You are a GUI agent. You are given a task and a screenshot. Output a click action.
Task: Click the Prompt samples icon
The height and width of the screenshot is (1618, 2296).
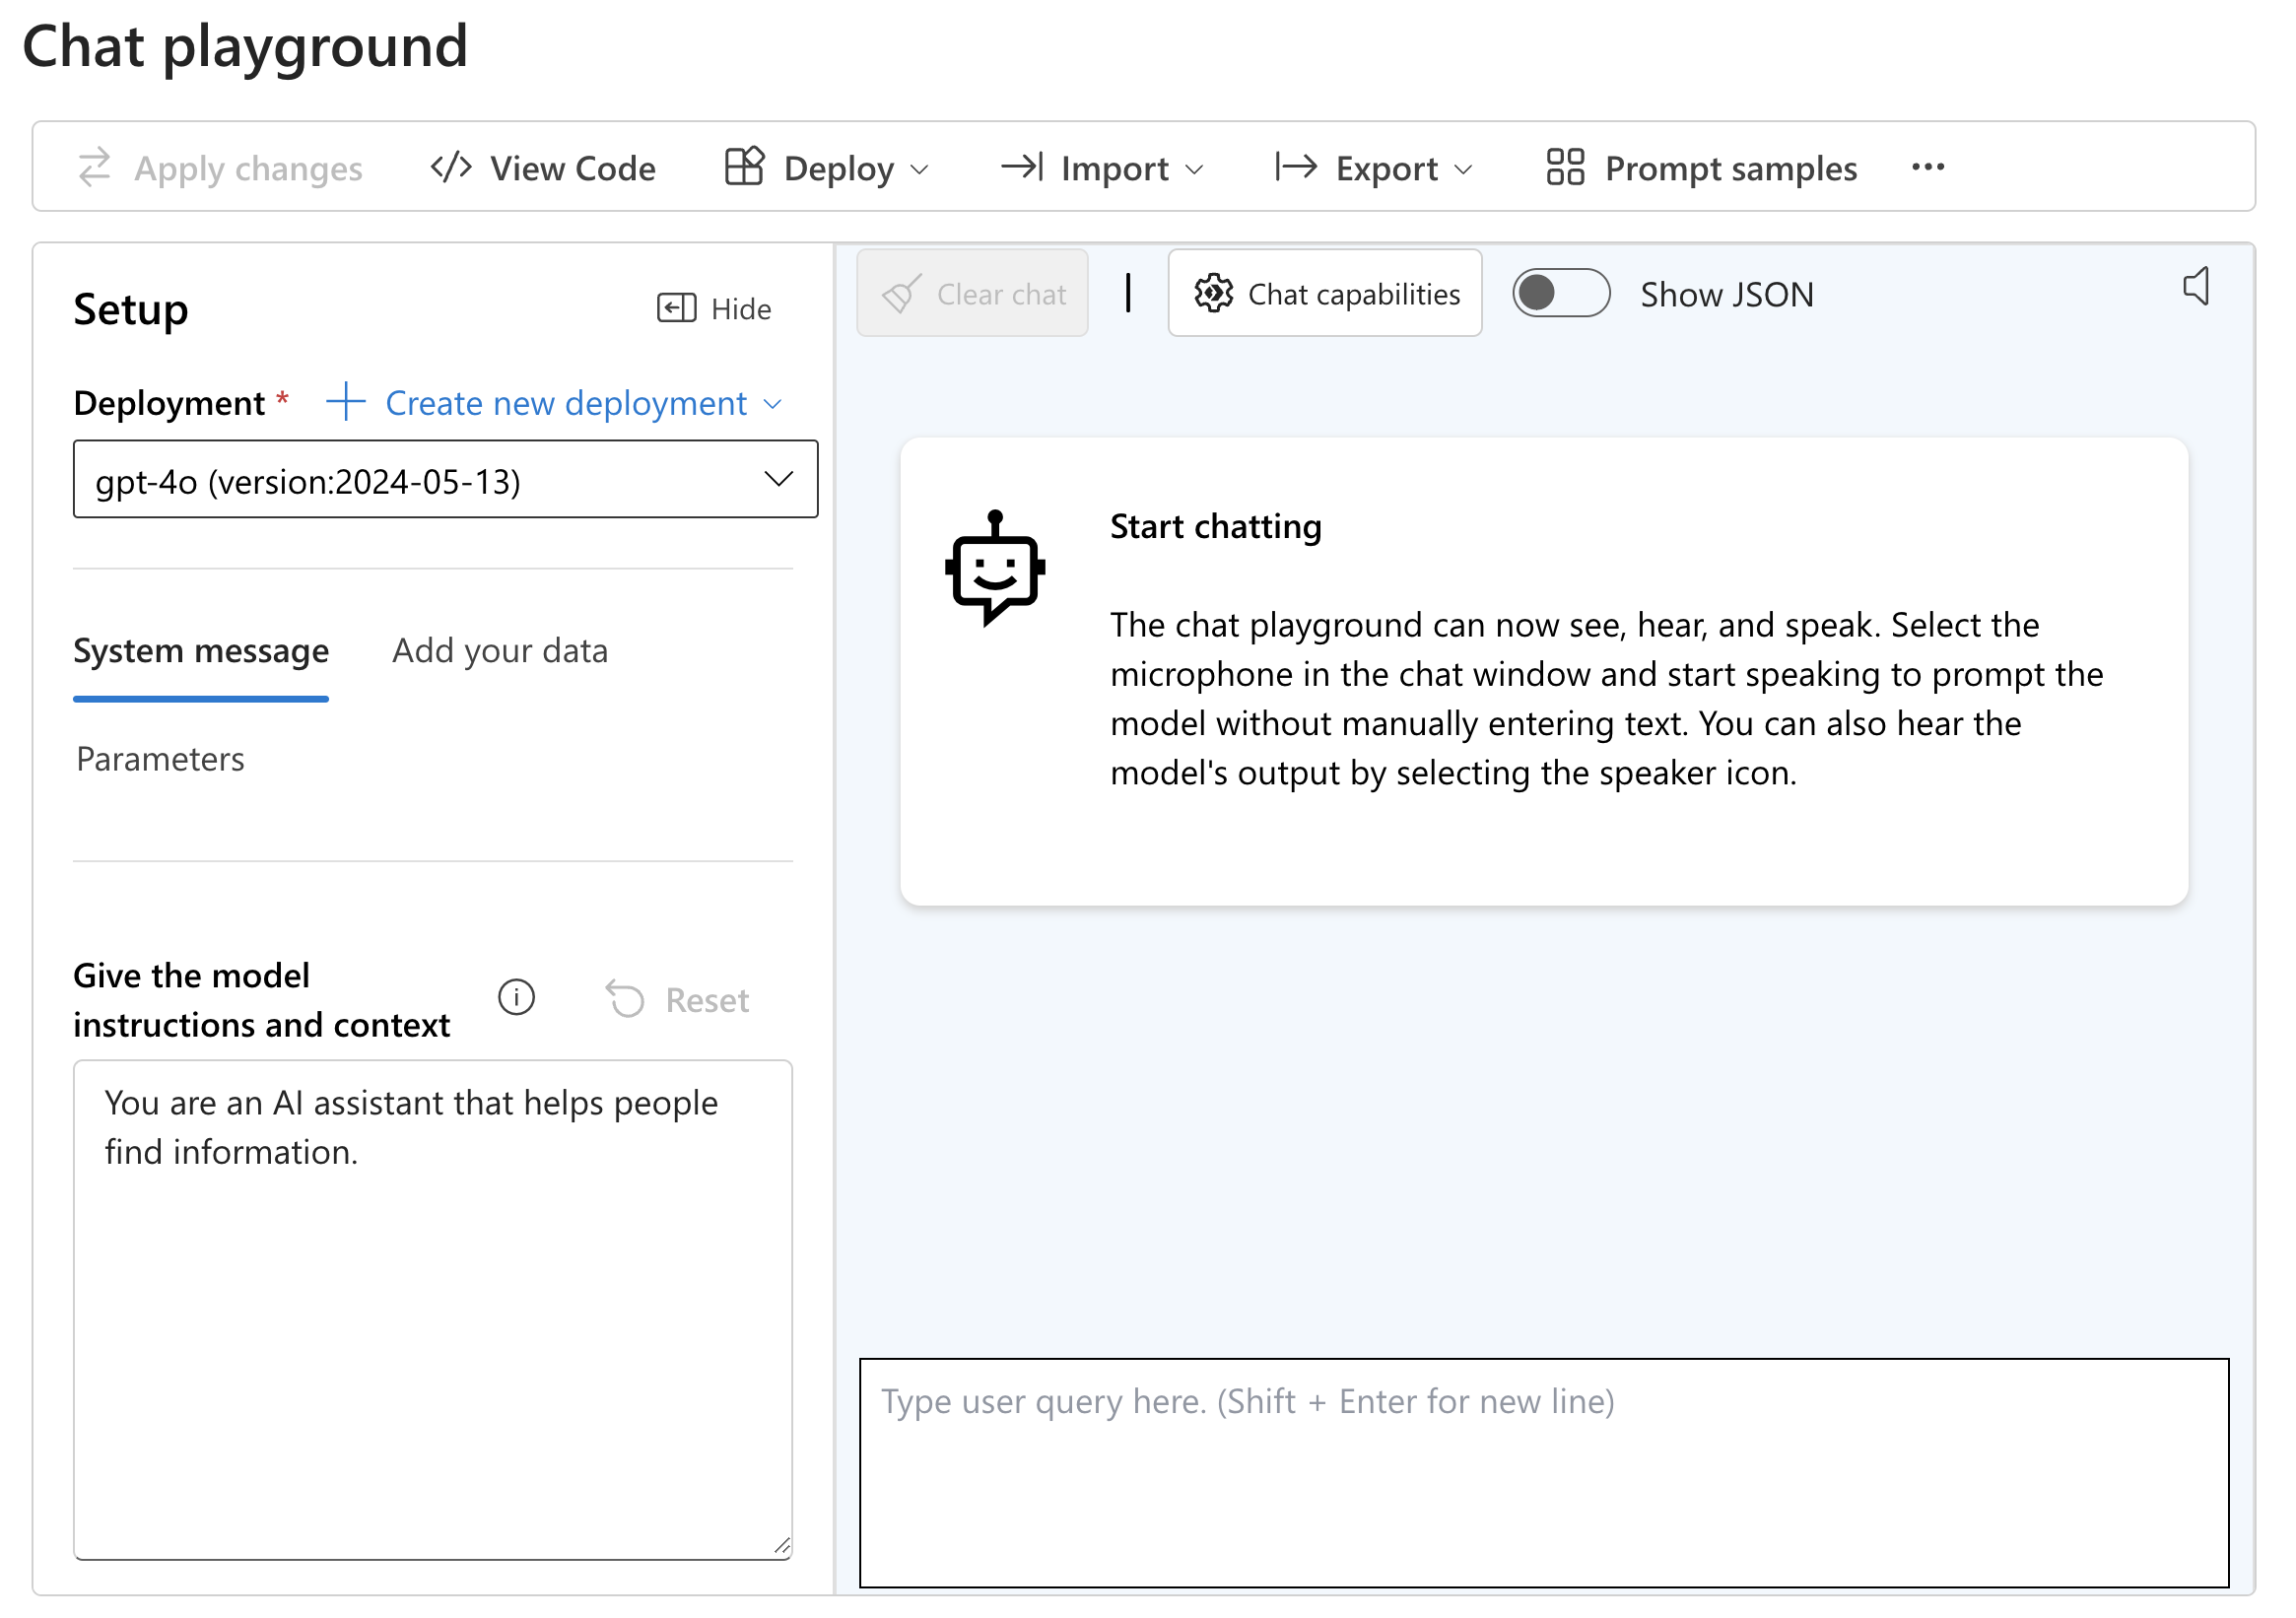click(x=1562, y=169)
